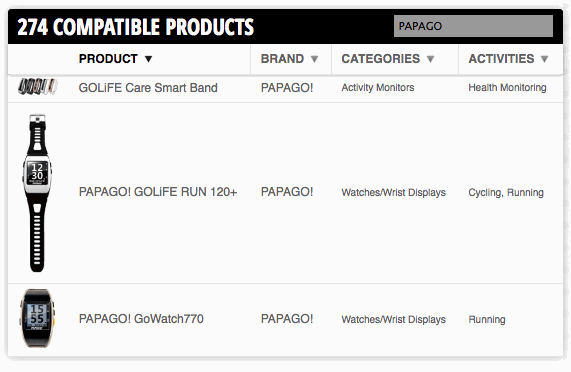This screenshot has height=372, width=571.
Task: Open the GoWatch770 watch image
Action: [38, 318]
